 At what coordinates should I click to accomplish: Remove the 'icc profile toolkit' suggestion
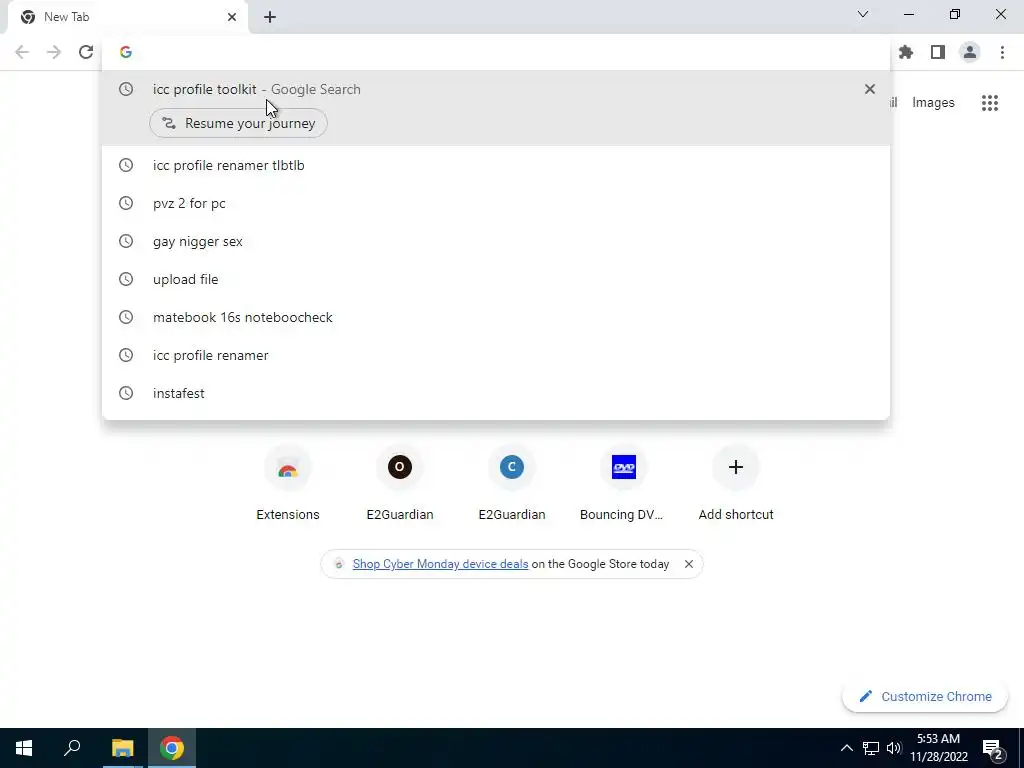pyautogui.click(x=869, y=89)
